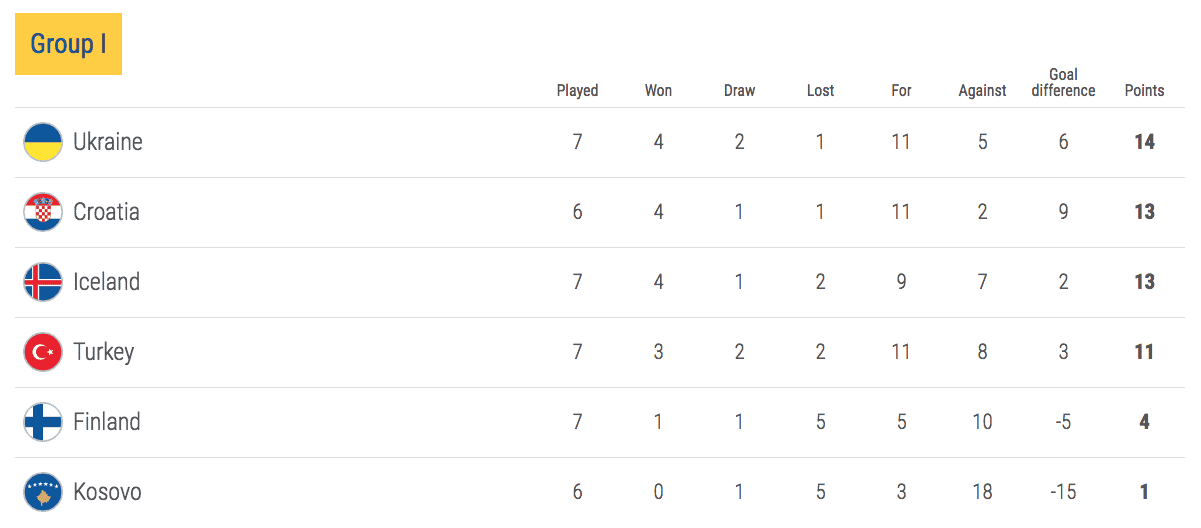Click the Goal difference column header
Viewport: 1201px width, 528px height.
1063,82
